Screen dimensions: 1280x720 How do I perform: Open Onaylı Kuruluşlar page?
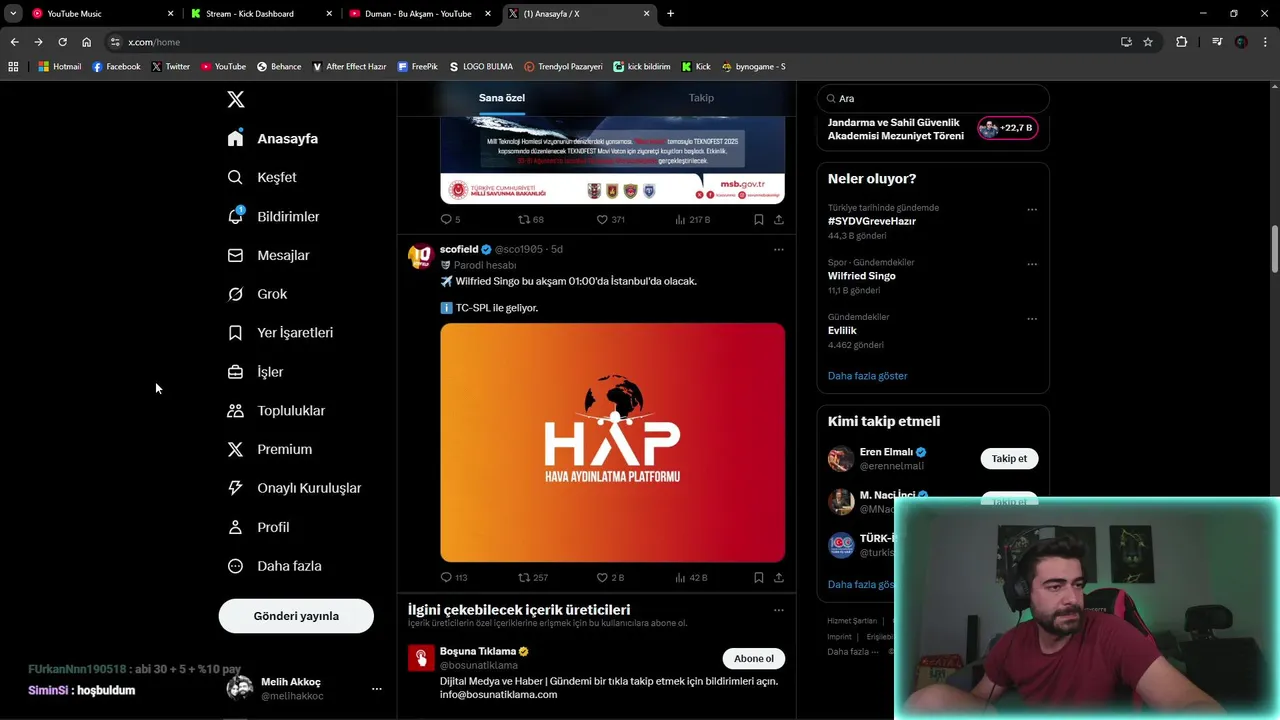(x=295, y=488)
